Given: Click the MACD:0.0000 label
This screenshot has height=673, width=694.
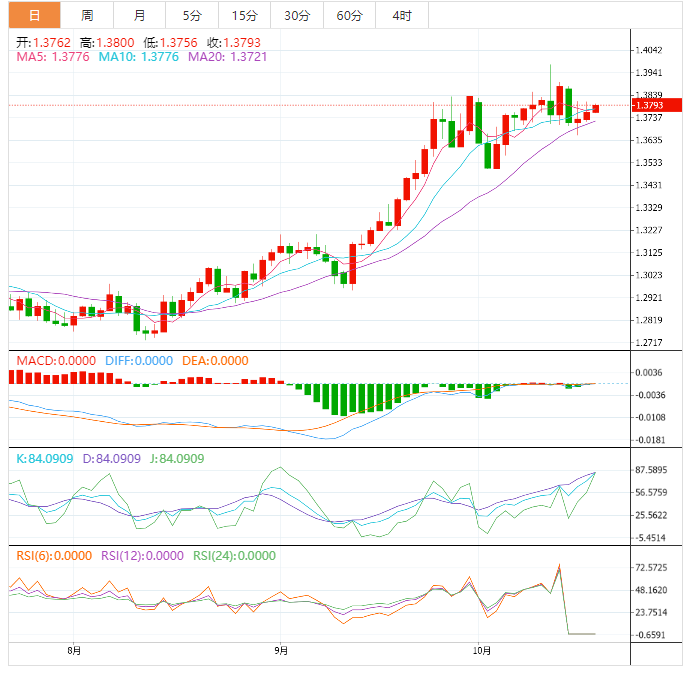Looking at the screenshot, I should (x=56, y=361).
